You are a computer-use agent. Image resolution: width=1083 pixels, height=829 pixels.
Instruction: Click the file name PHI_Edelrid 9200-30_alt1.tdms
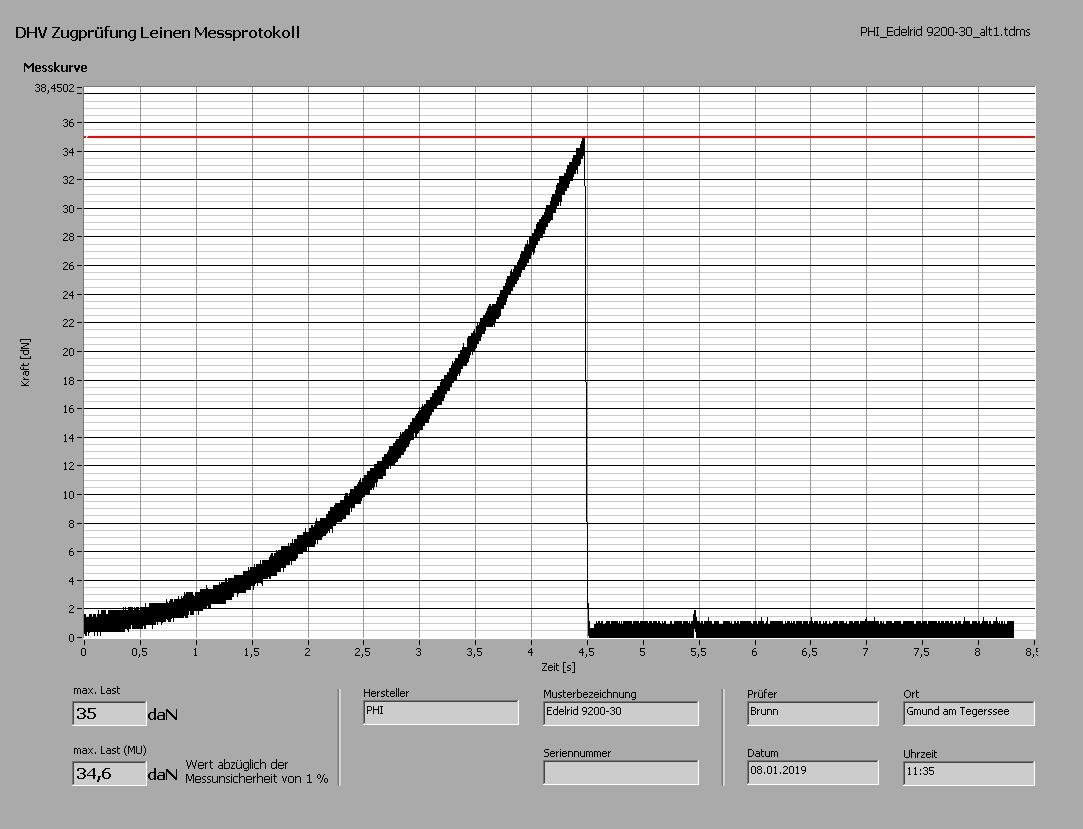(x=944, y=32)
